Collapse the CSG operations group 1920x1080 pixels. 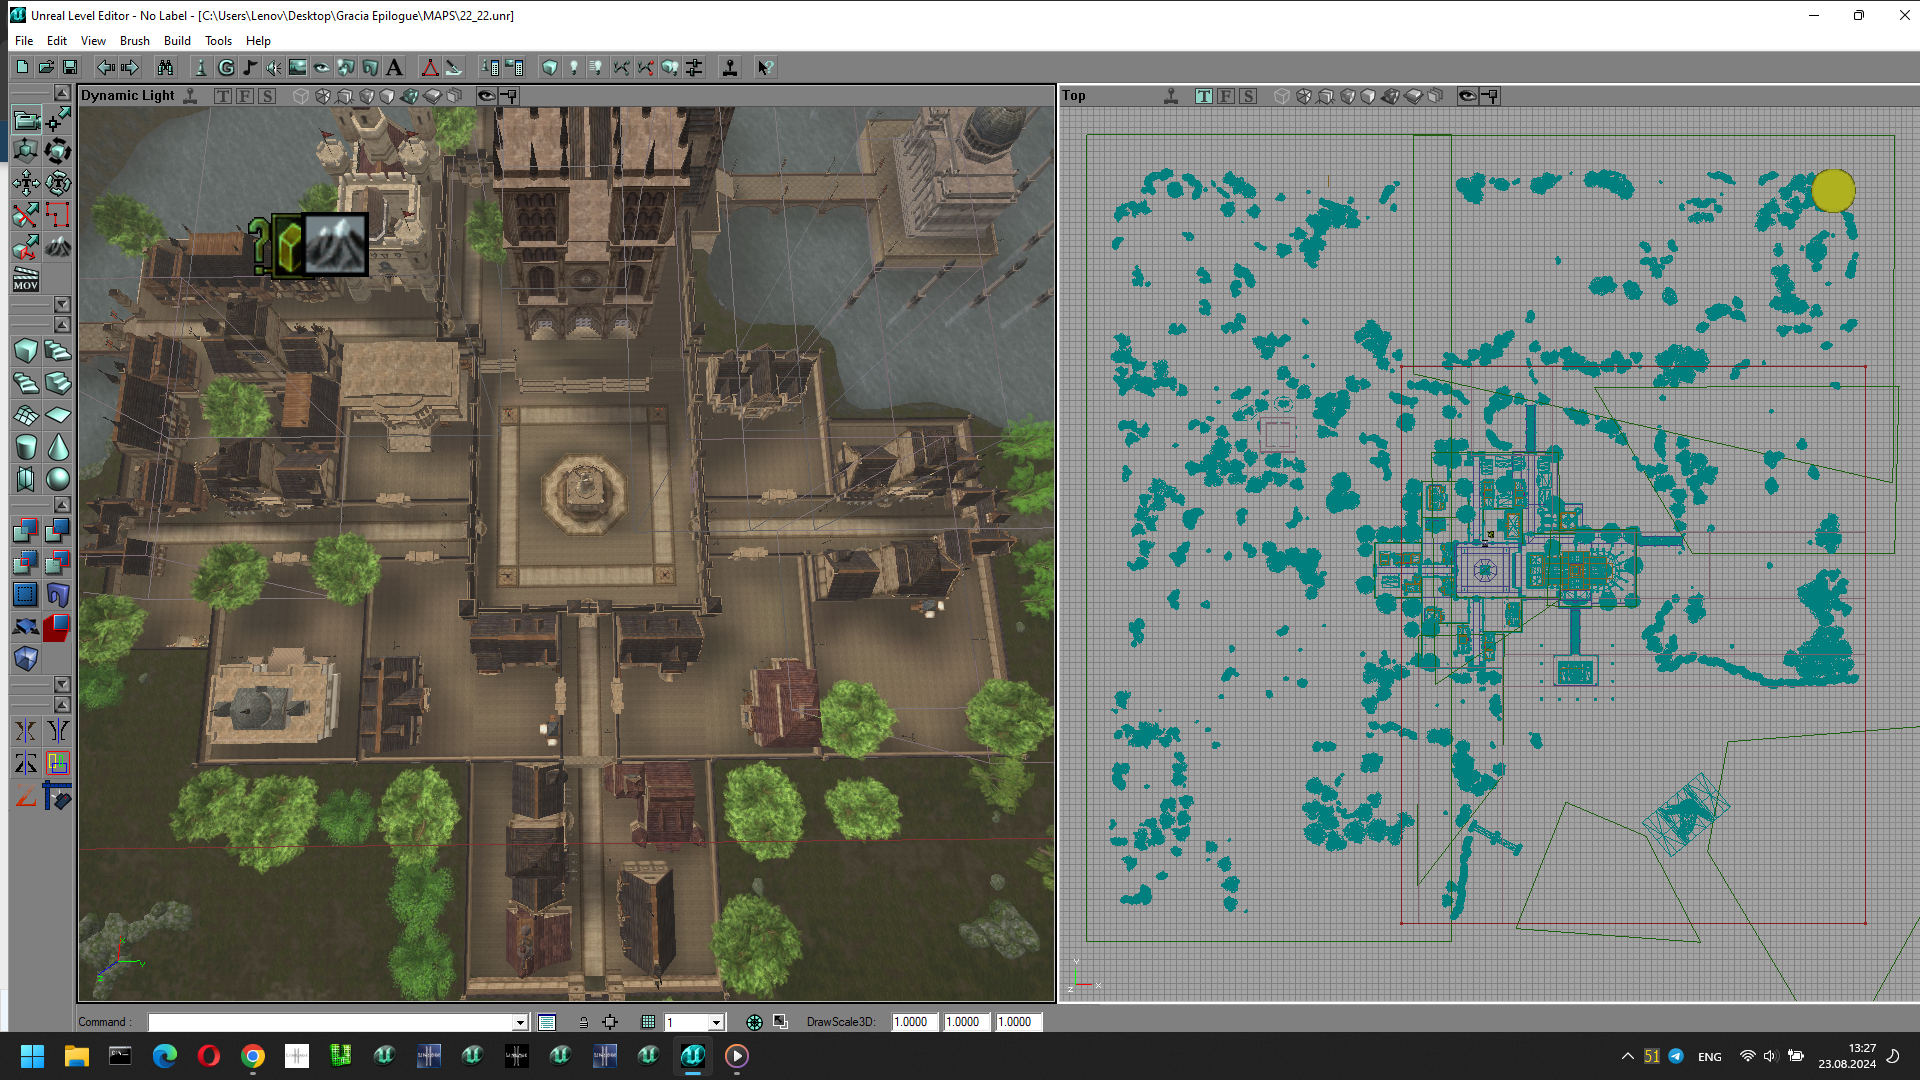[x=62, y=504]
